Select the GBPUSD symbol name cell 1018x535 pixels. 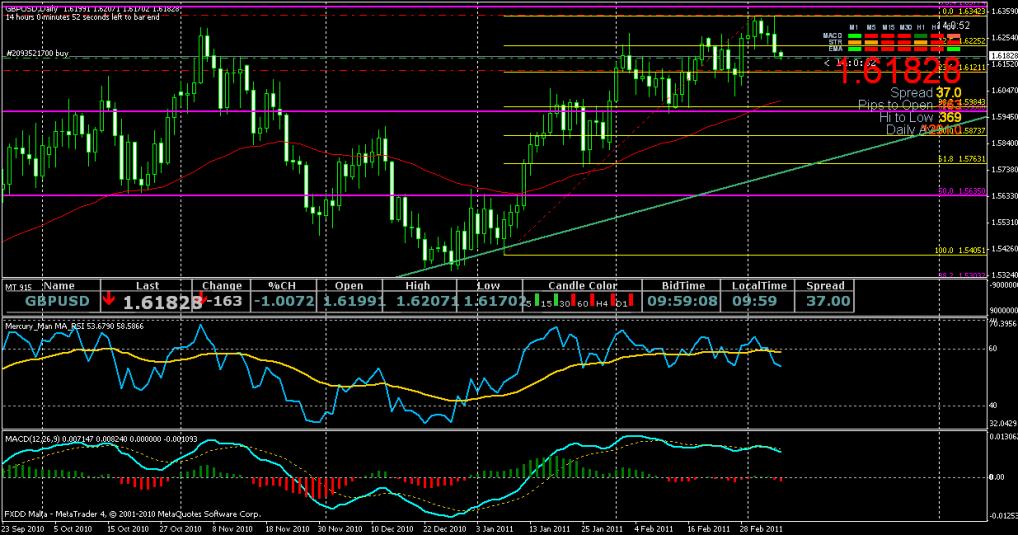[x=57, y=300]
